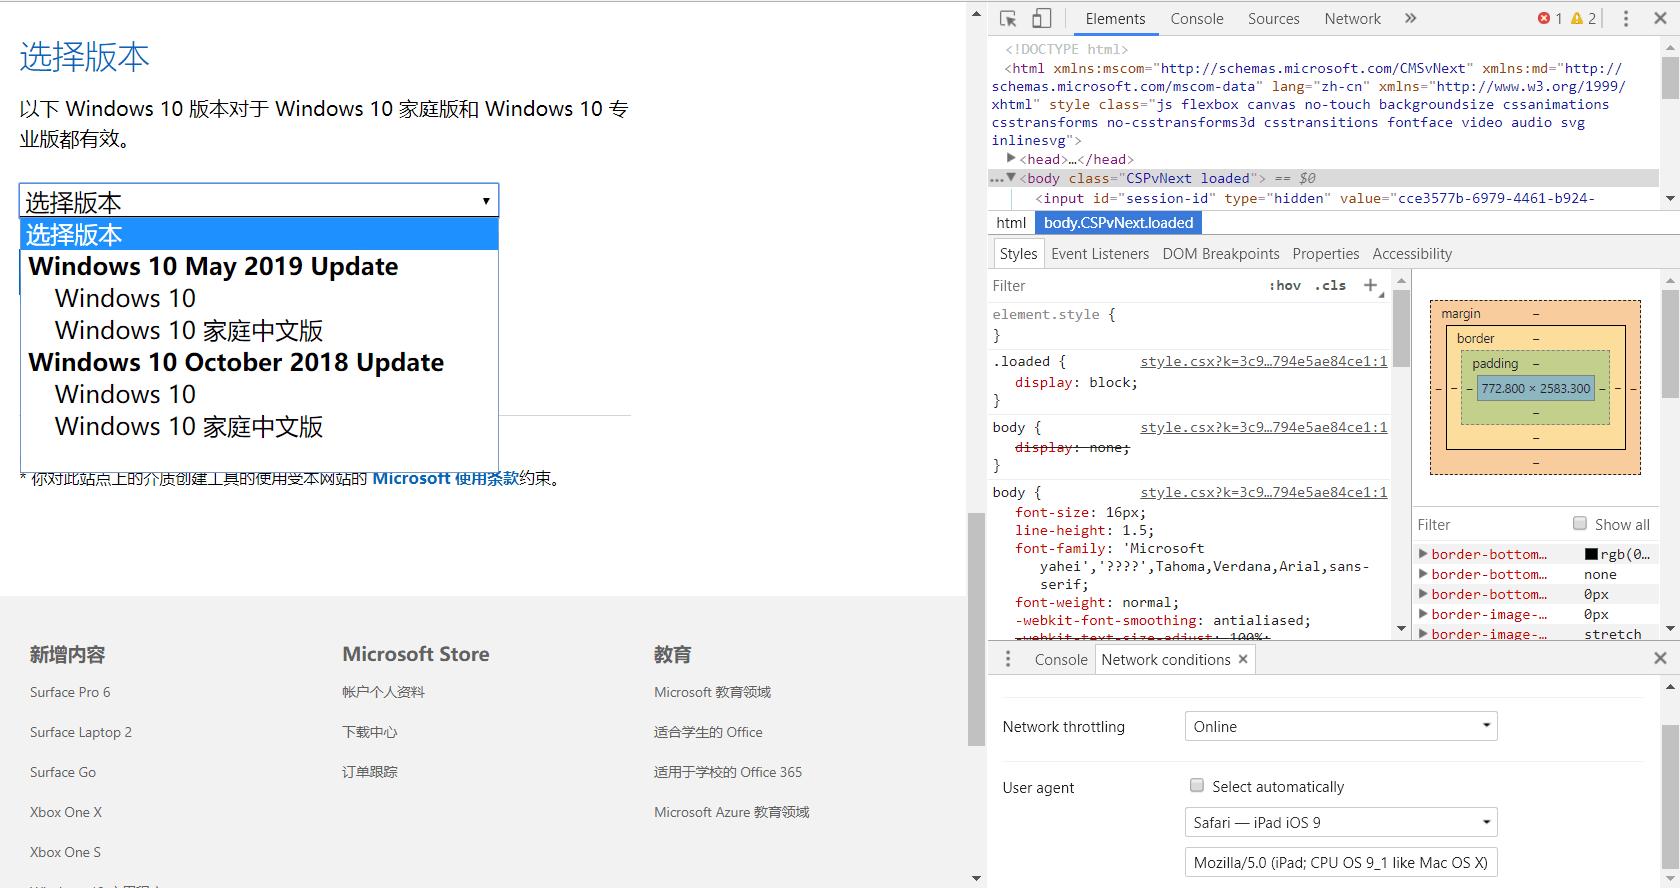
Task: Select body.CSPvNext.loaded breadcrumb
Action: tap(1118, 222)
